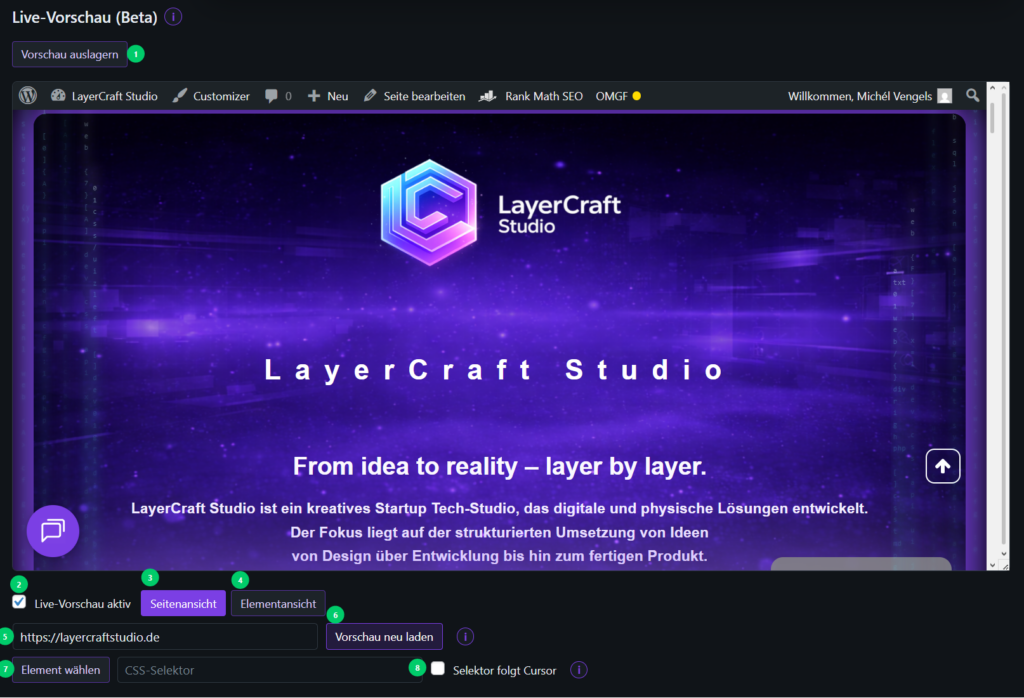Click the info icon beside Vorschau neu laden
Image resolution: width=1024 pixels, height=698 pixels.
(465, 637)
